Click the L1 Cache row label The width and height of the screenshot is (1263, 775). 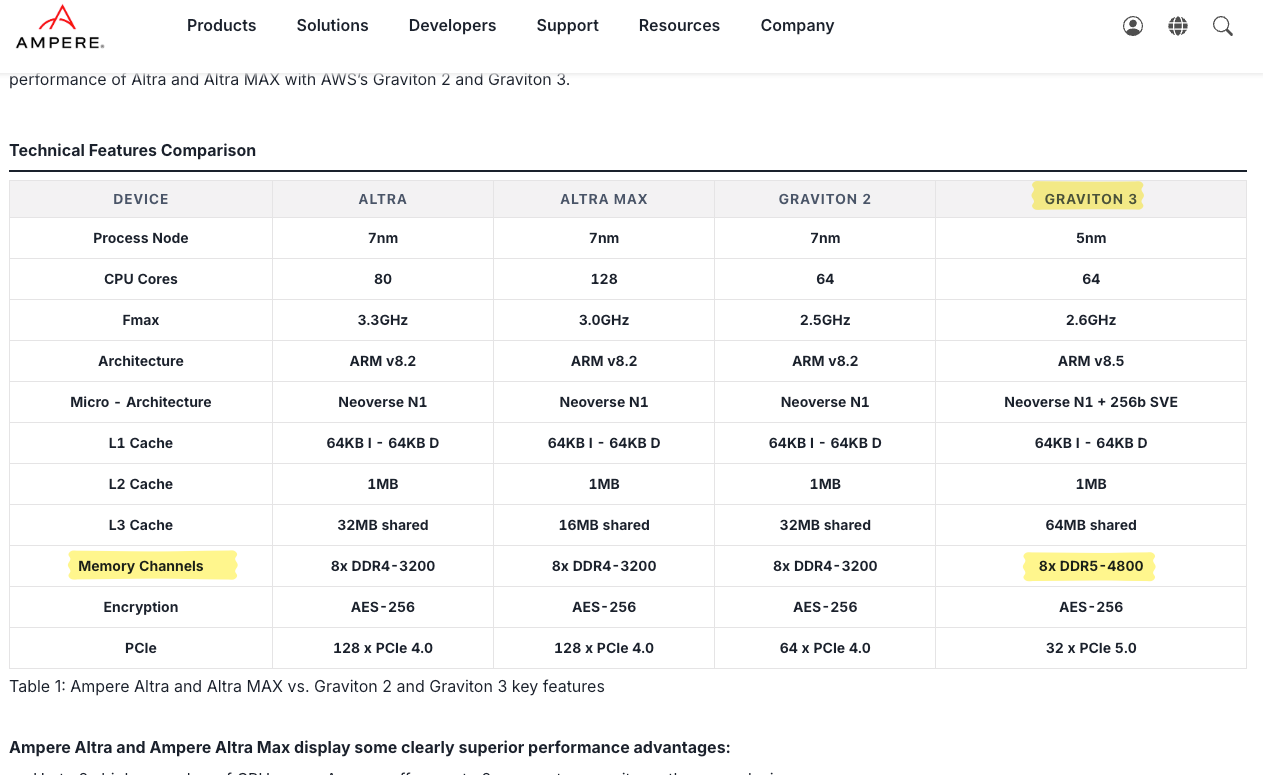coord(141,443)
